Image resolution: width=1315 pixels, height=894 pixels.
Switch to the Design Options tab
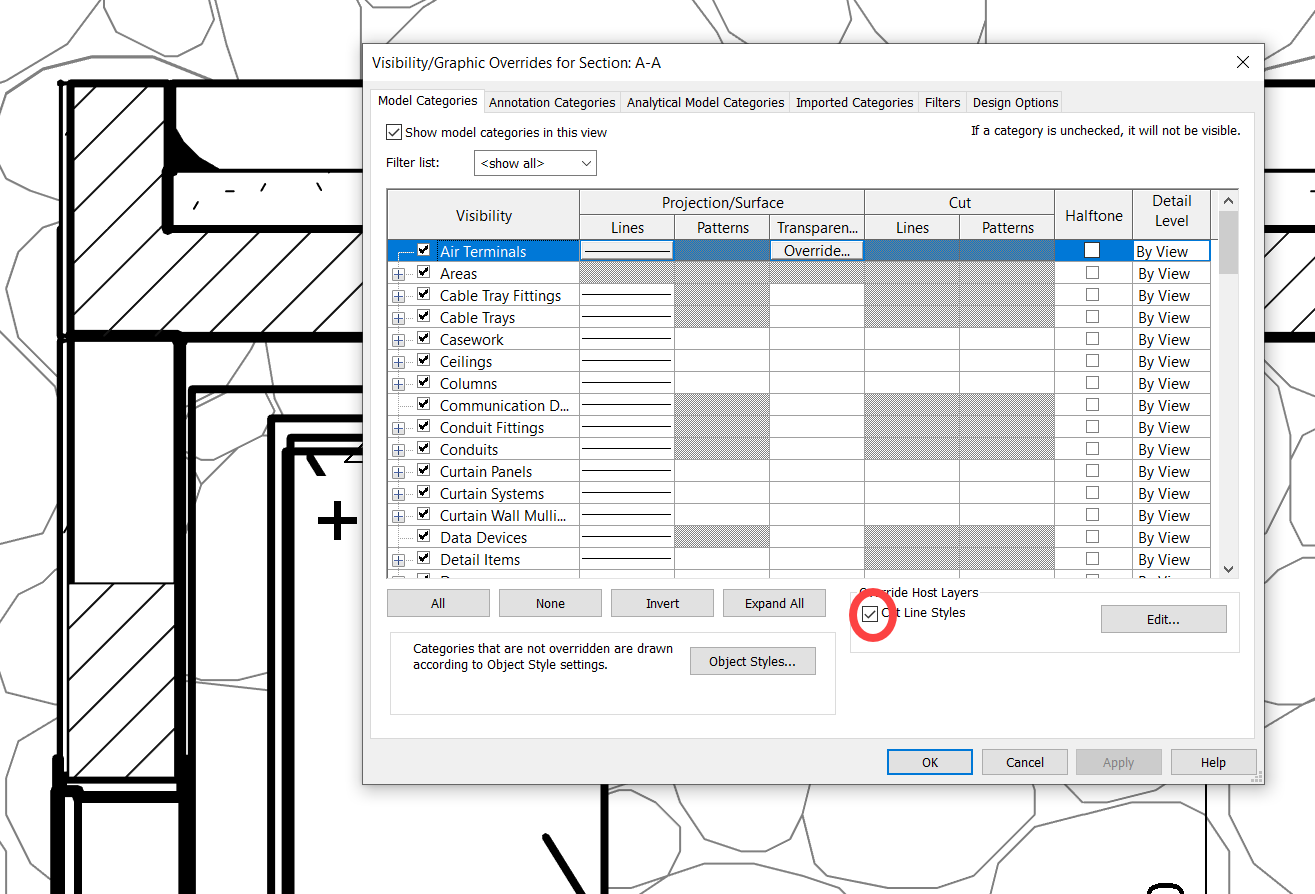tap(1014, 101)
